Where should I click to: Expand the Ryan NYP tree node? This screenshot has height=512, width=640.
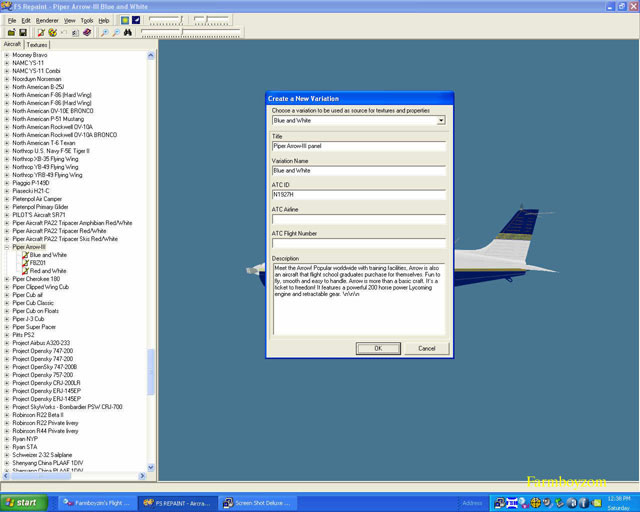pyautogui.click(x=7, y=439)
